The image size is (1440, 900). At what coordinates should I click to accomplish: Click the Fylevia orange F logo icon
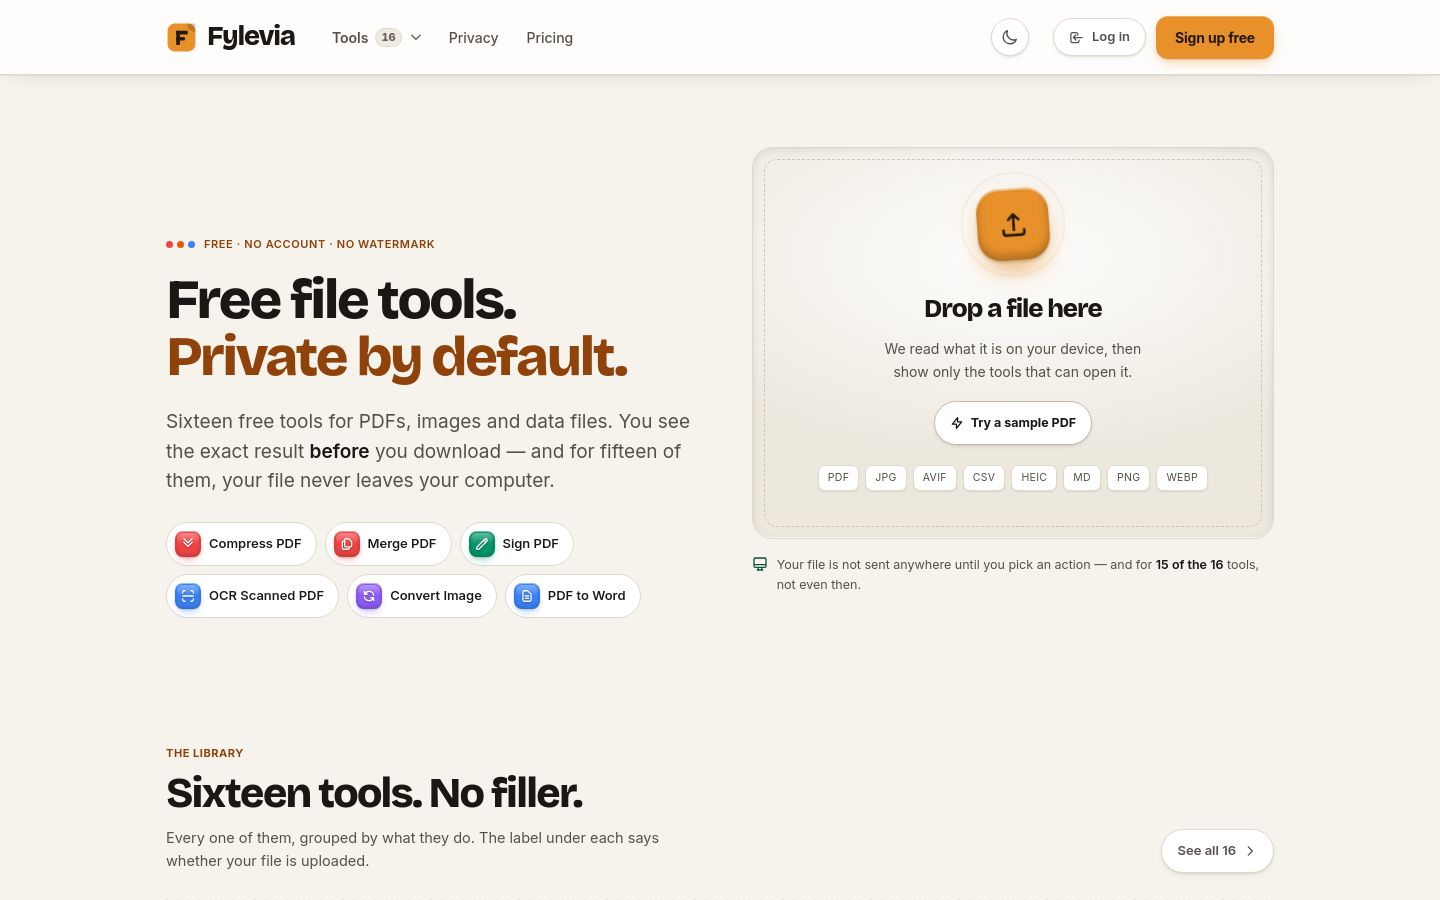[x=181, y=38]
